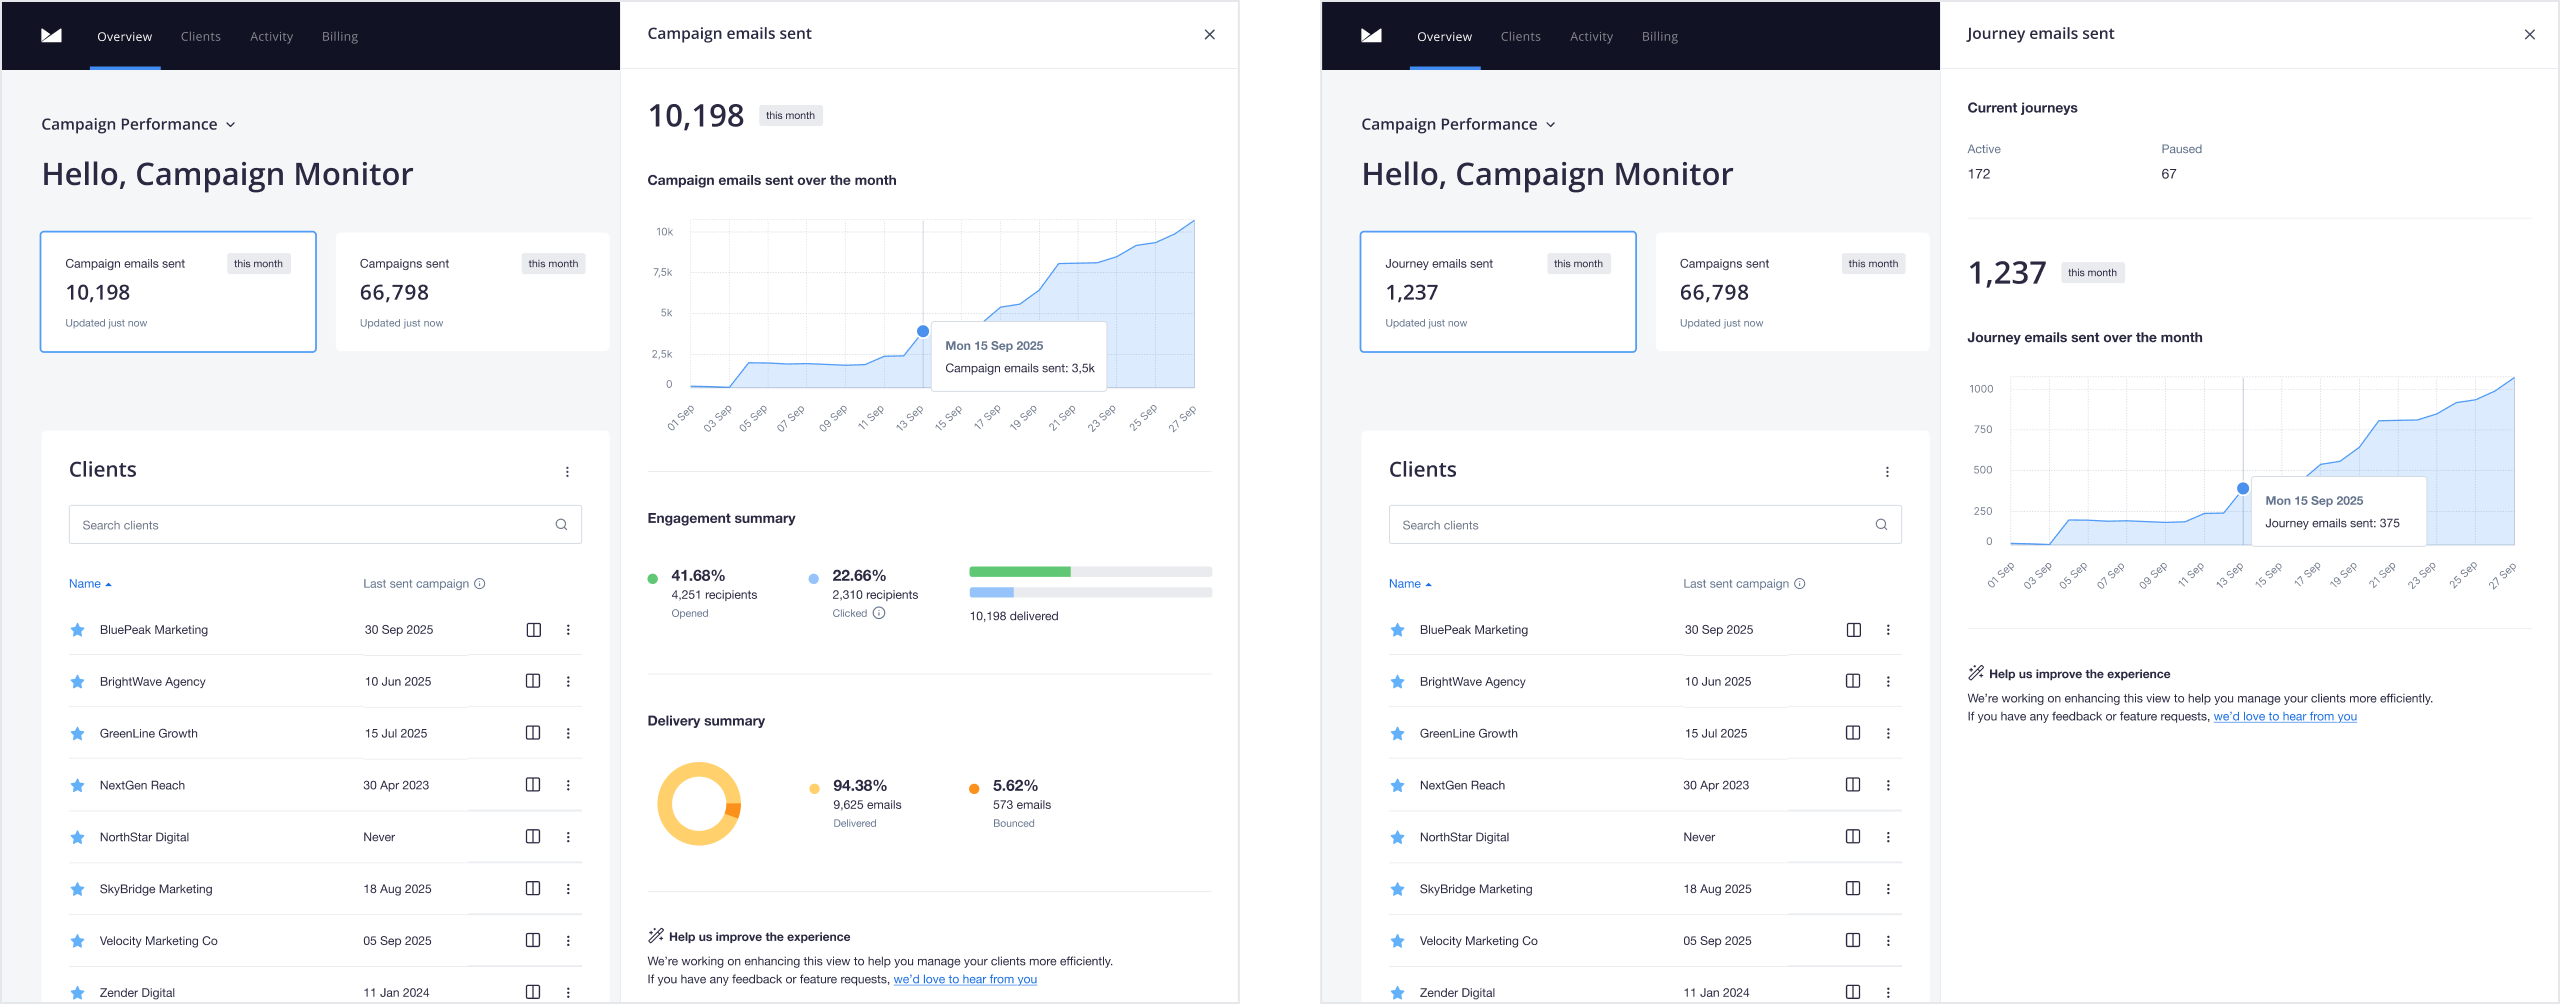Click info icon beside Last sent campaign, left
Screen dimensions: 2560x1004
point(480,584)
